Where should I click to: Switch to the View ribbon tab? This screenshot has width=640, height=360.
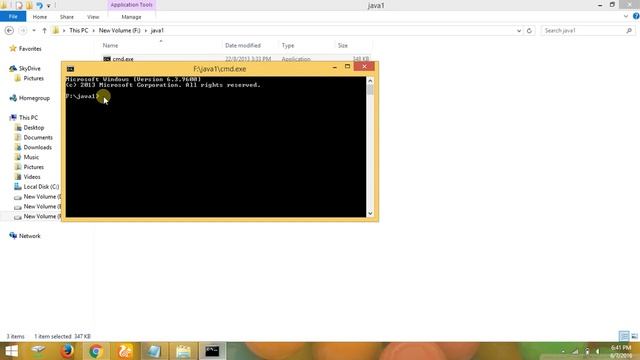click(x=93, y=17)
